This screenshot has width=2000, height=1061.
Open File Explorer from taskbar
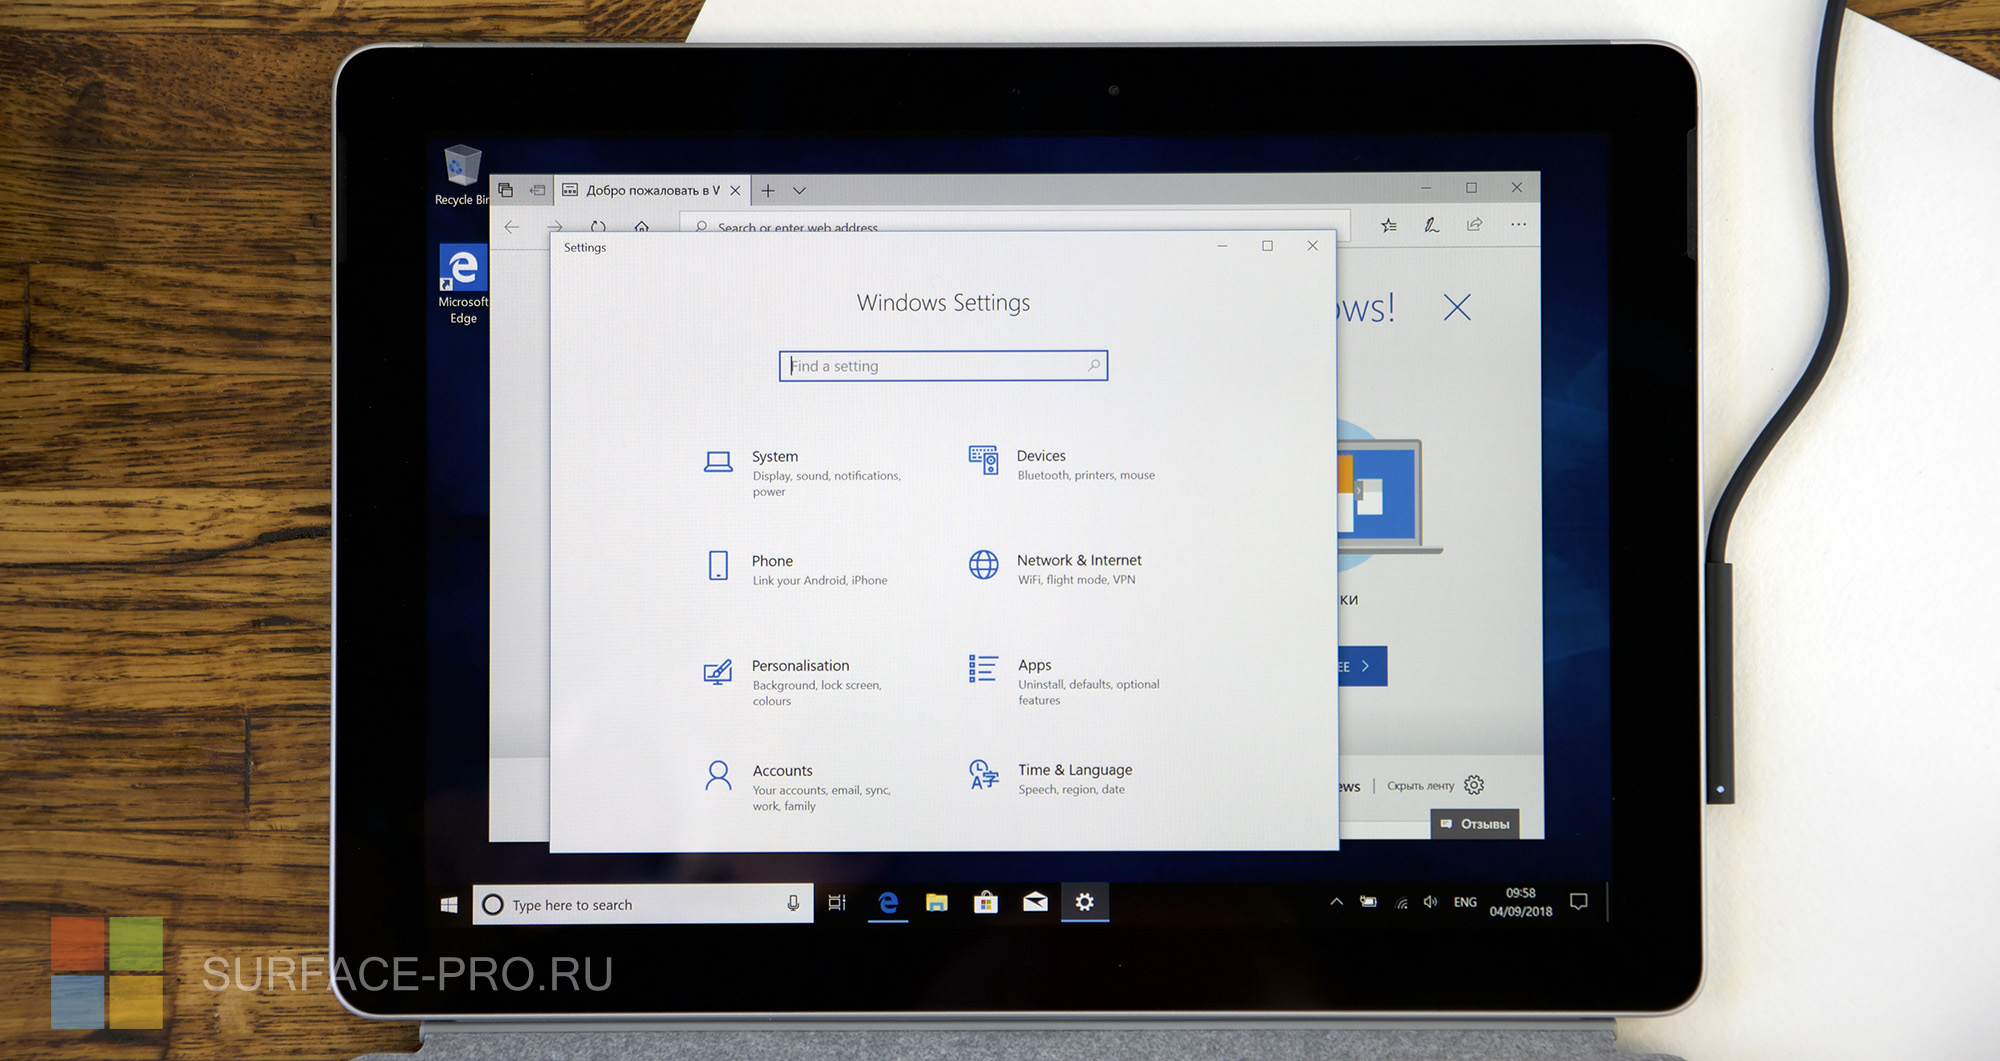coord(936,903)
